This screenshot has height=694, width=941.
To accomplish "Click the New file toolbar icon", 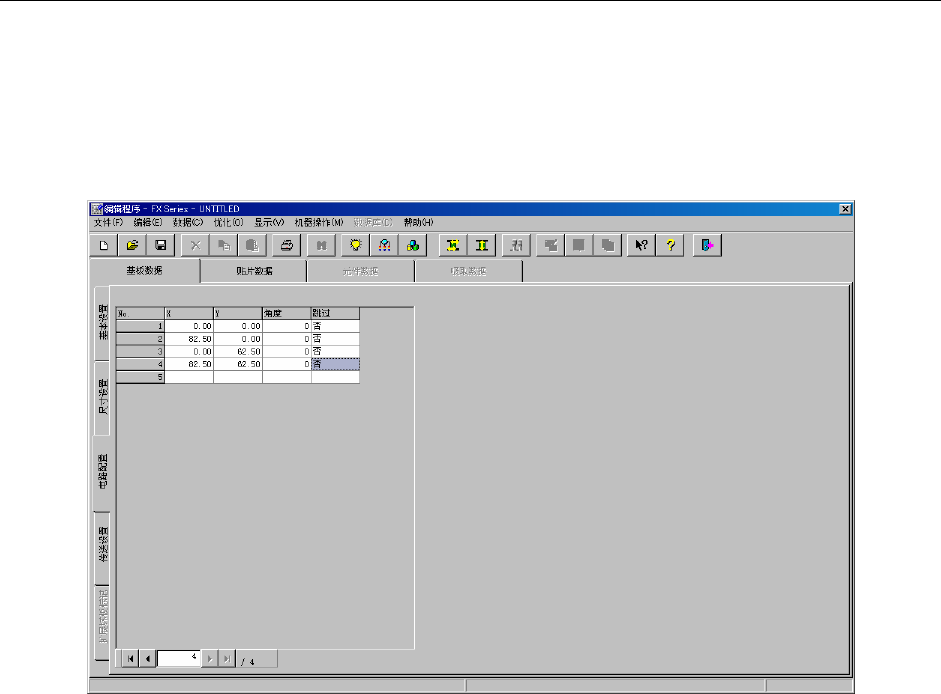I will 104,245.
